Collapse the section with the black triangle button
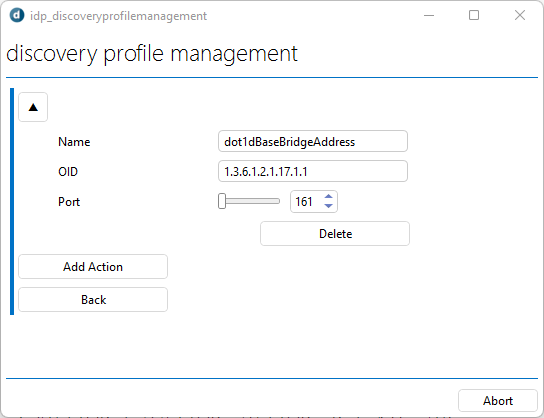544x418 pixels. 33,107
